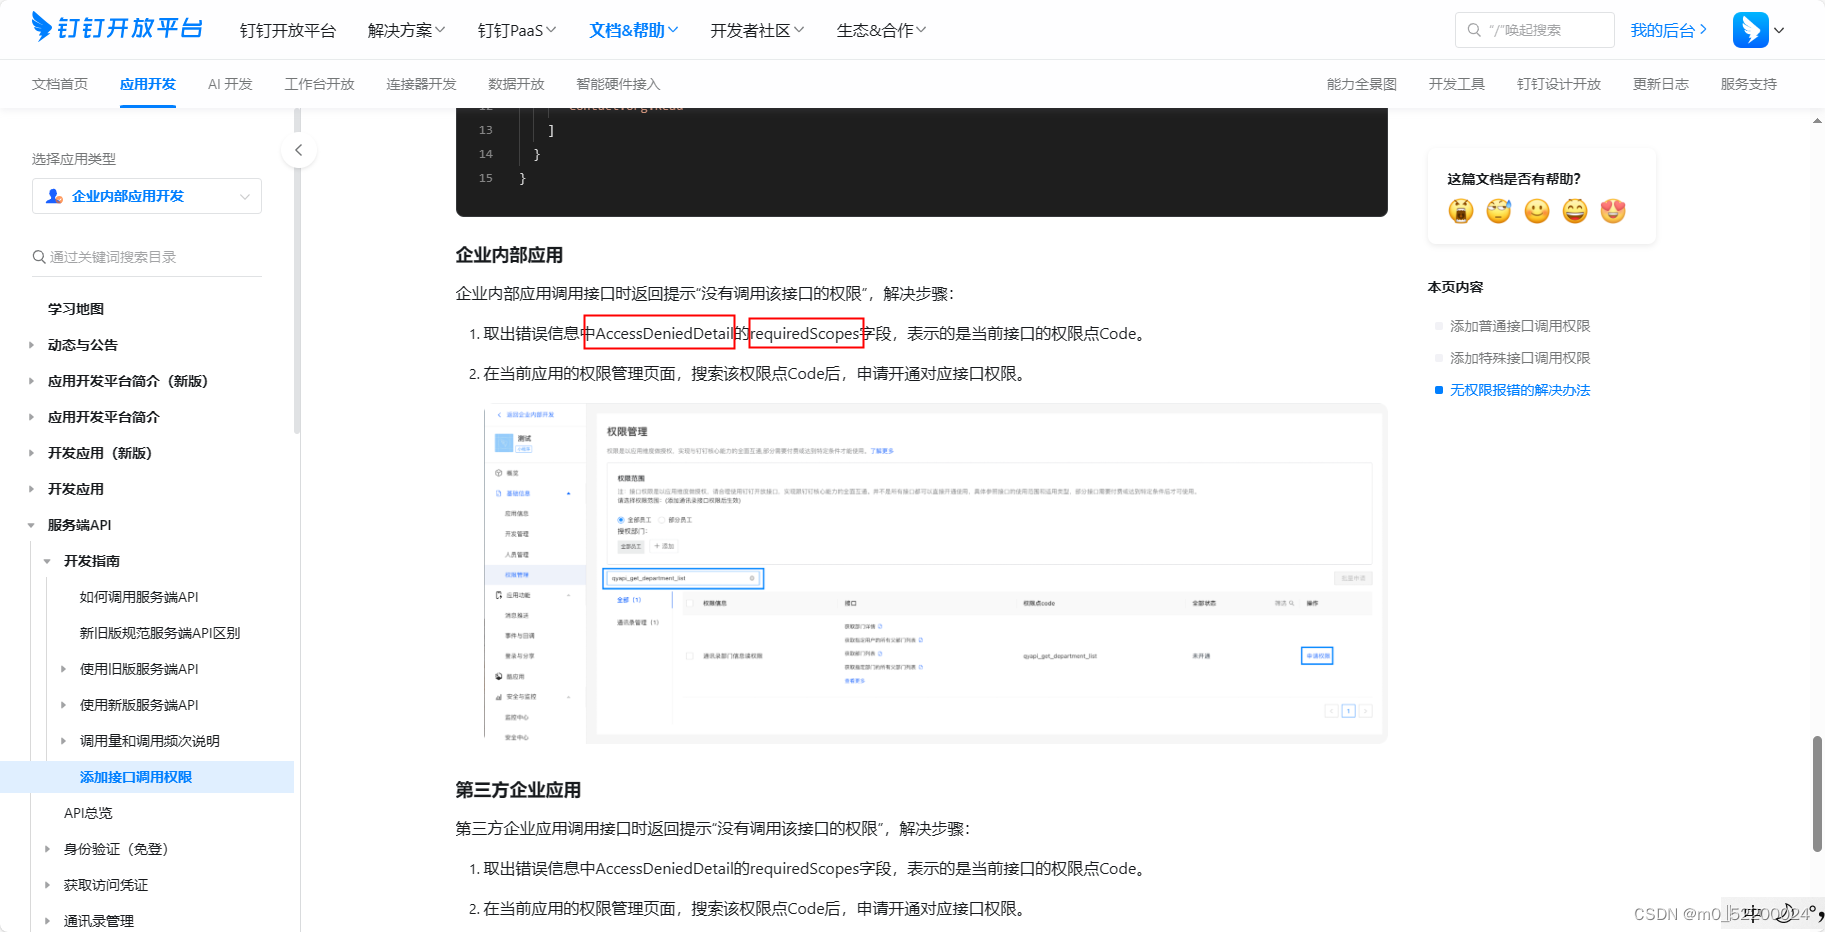
Task: Open 开发工具 link
Action: [x=1457, y=84]
